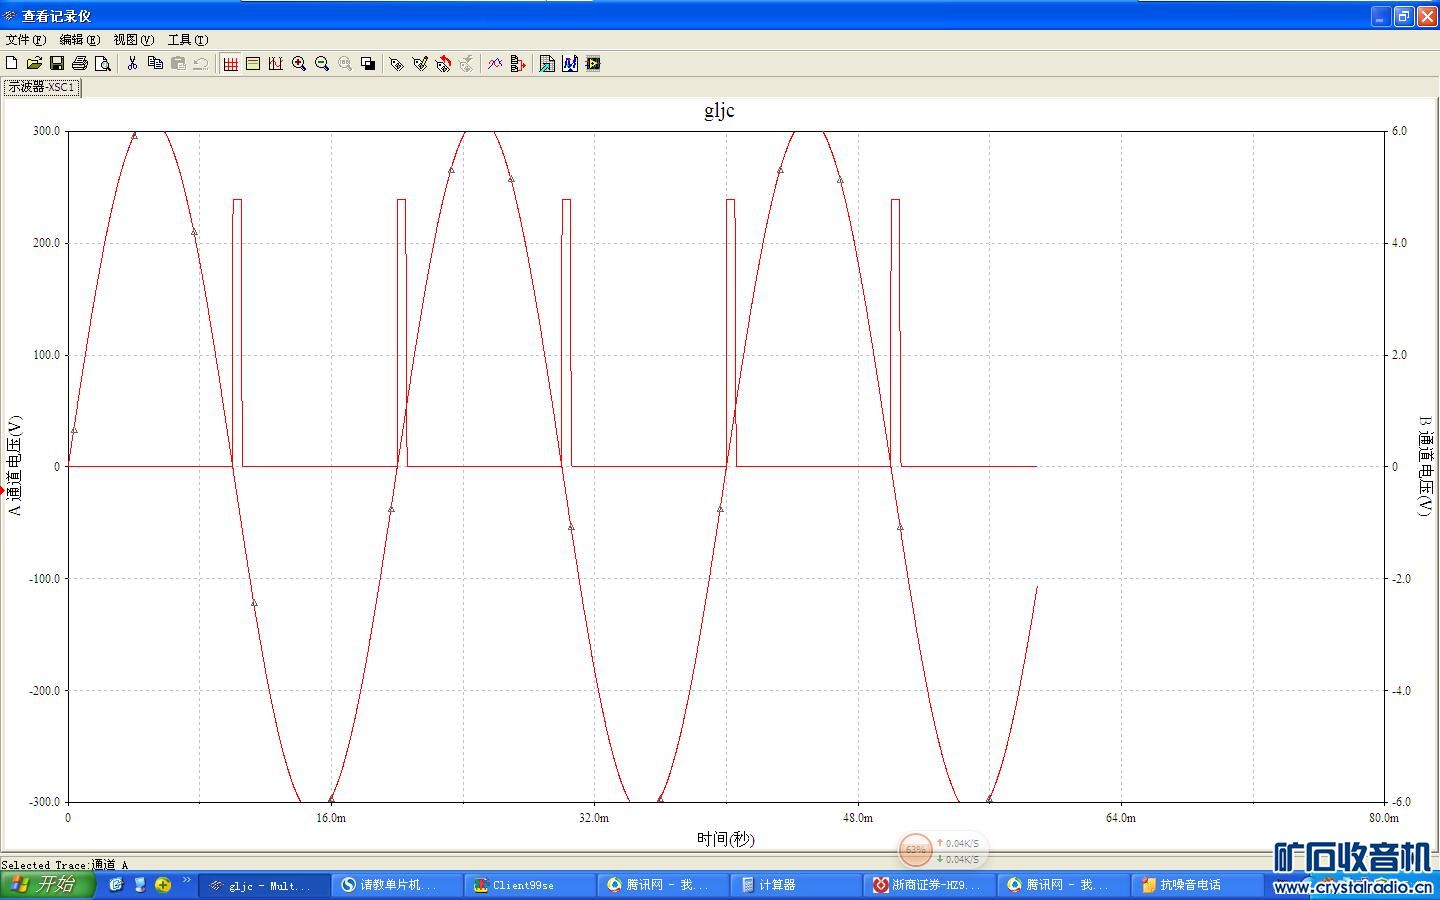This screenshot has width=1440, height=900.
Task: Copy the selected graph
Action: [155, 63]
